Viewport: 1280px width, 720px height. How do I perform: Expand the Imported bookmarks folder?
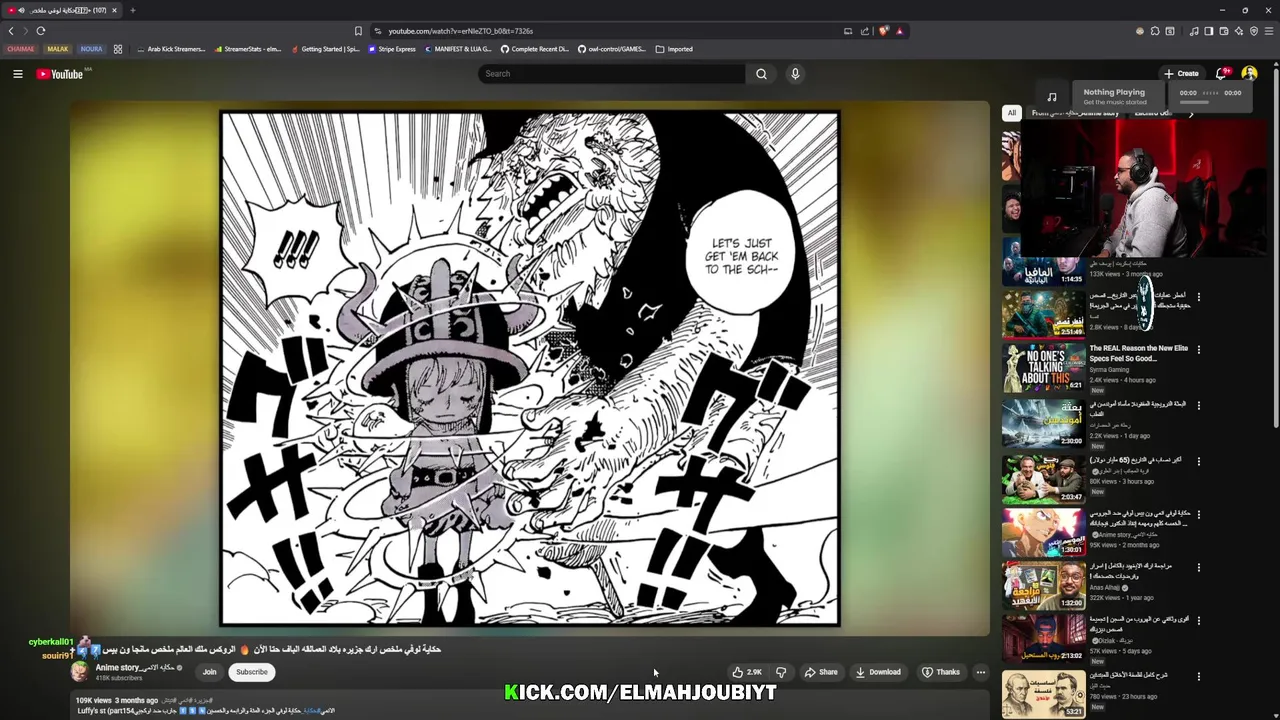coord(674,49)
